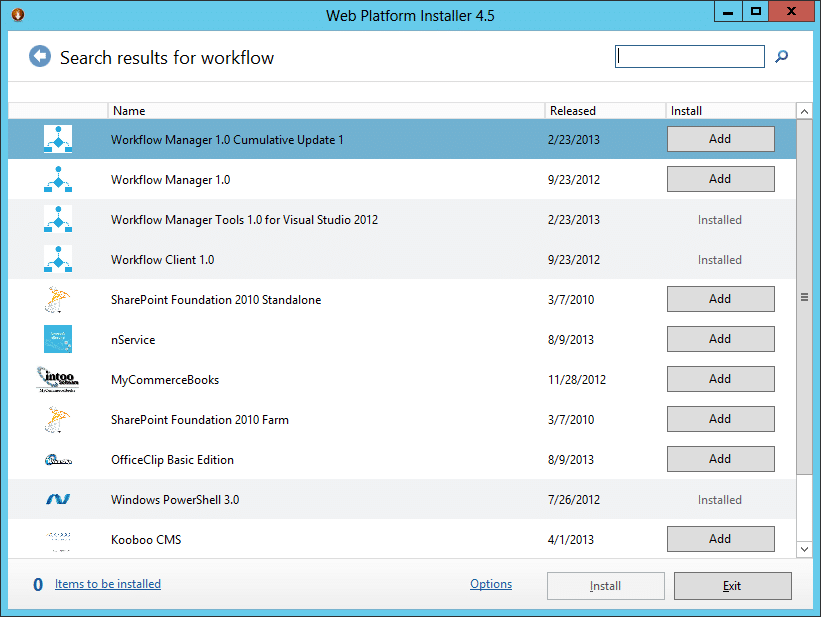Select the MyCommerceBooks name text
This screenshot has width=821, height=617.
point(165,380)
